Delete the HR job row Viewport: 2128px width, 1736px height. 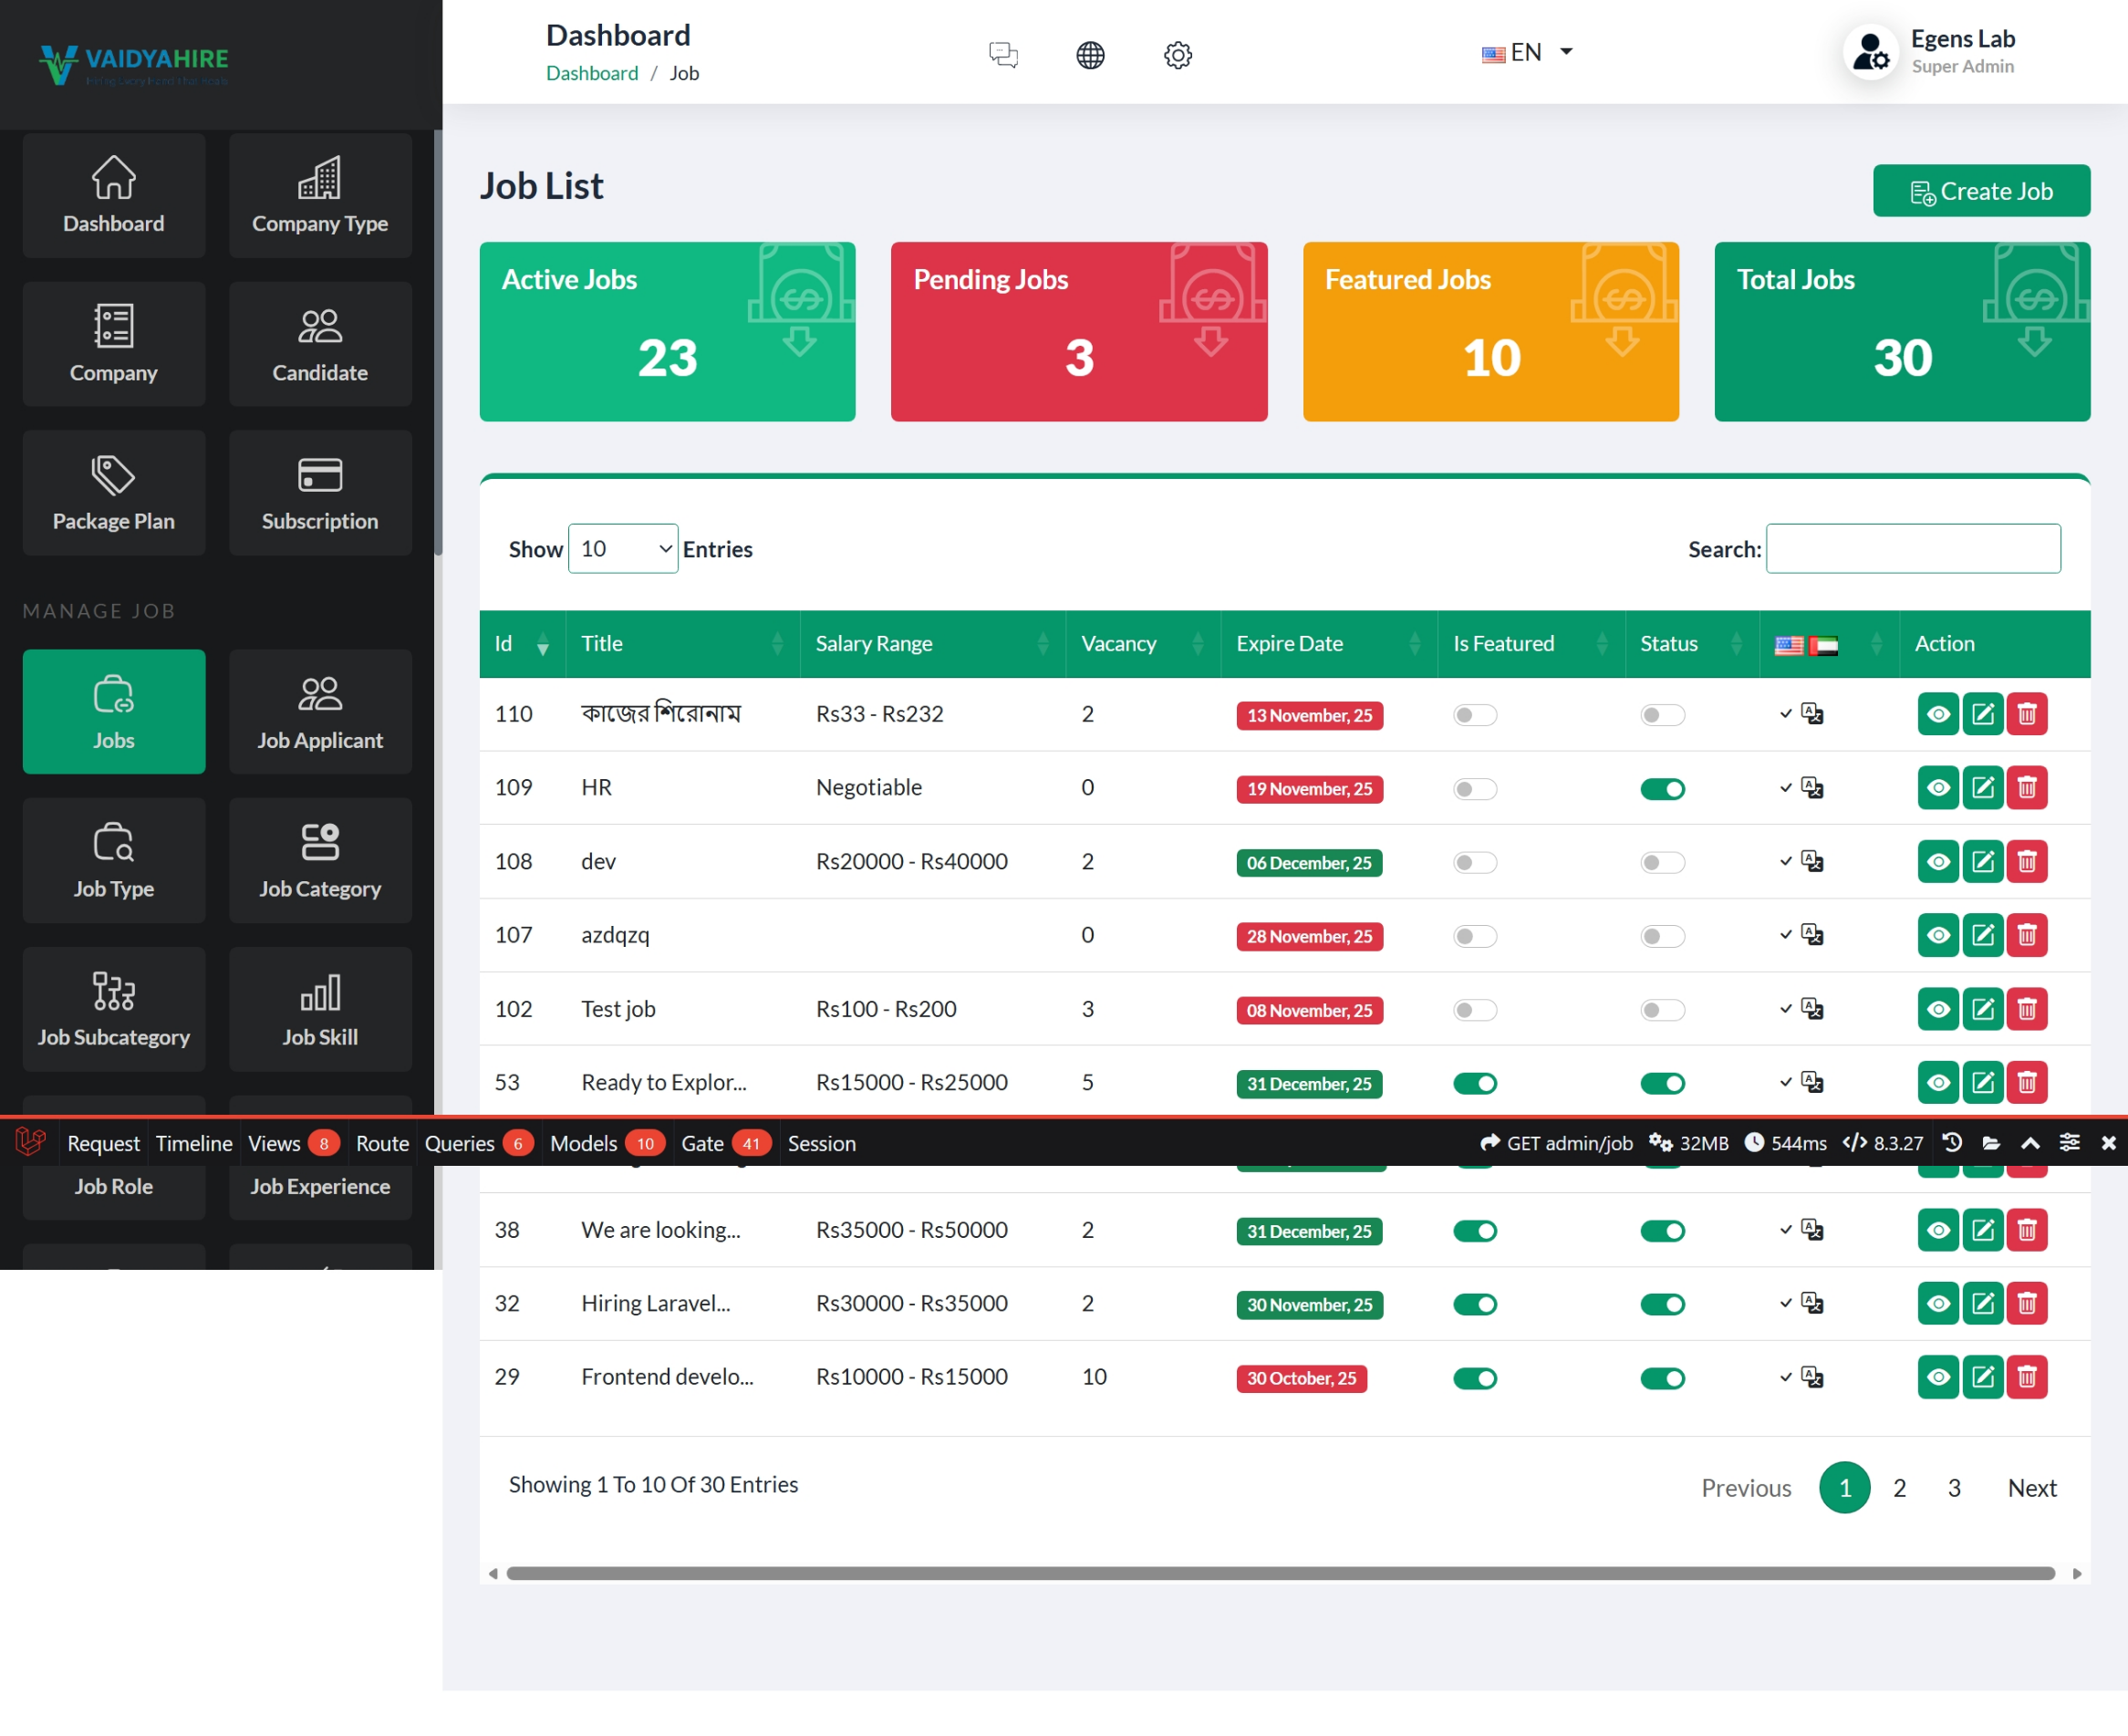(x=2027, y=788)
